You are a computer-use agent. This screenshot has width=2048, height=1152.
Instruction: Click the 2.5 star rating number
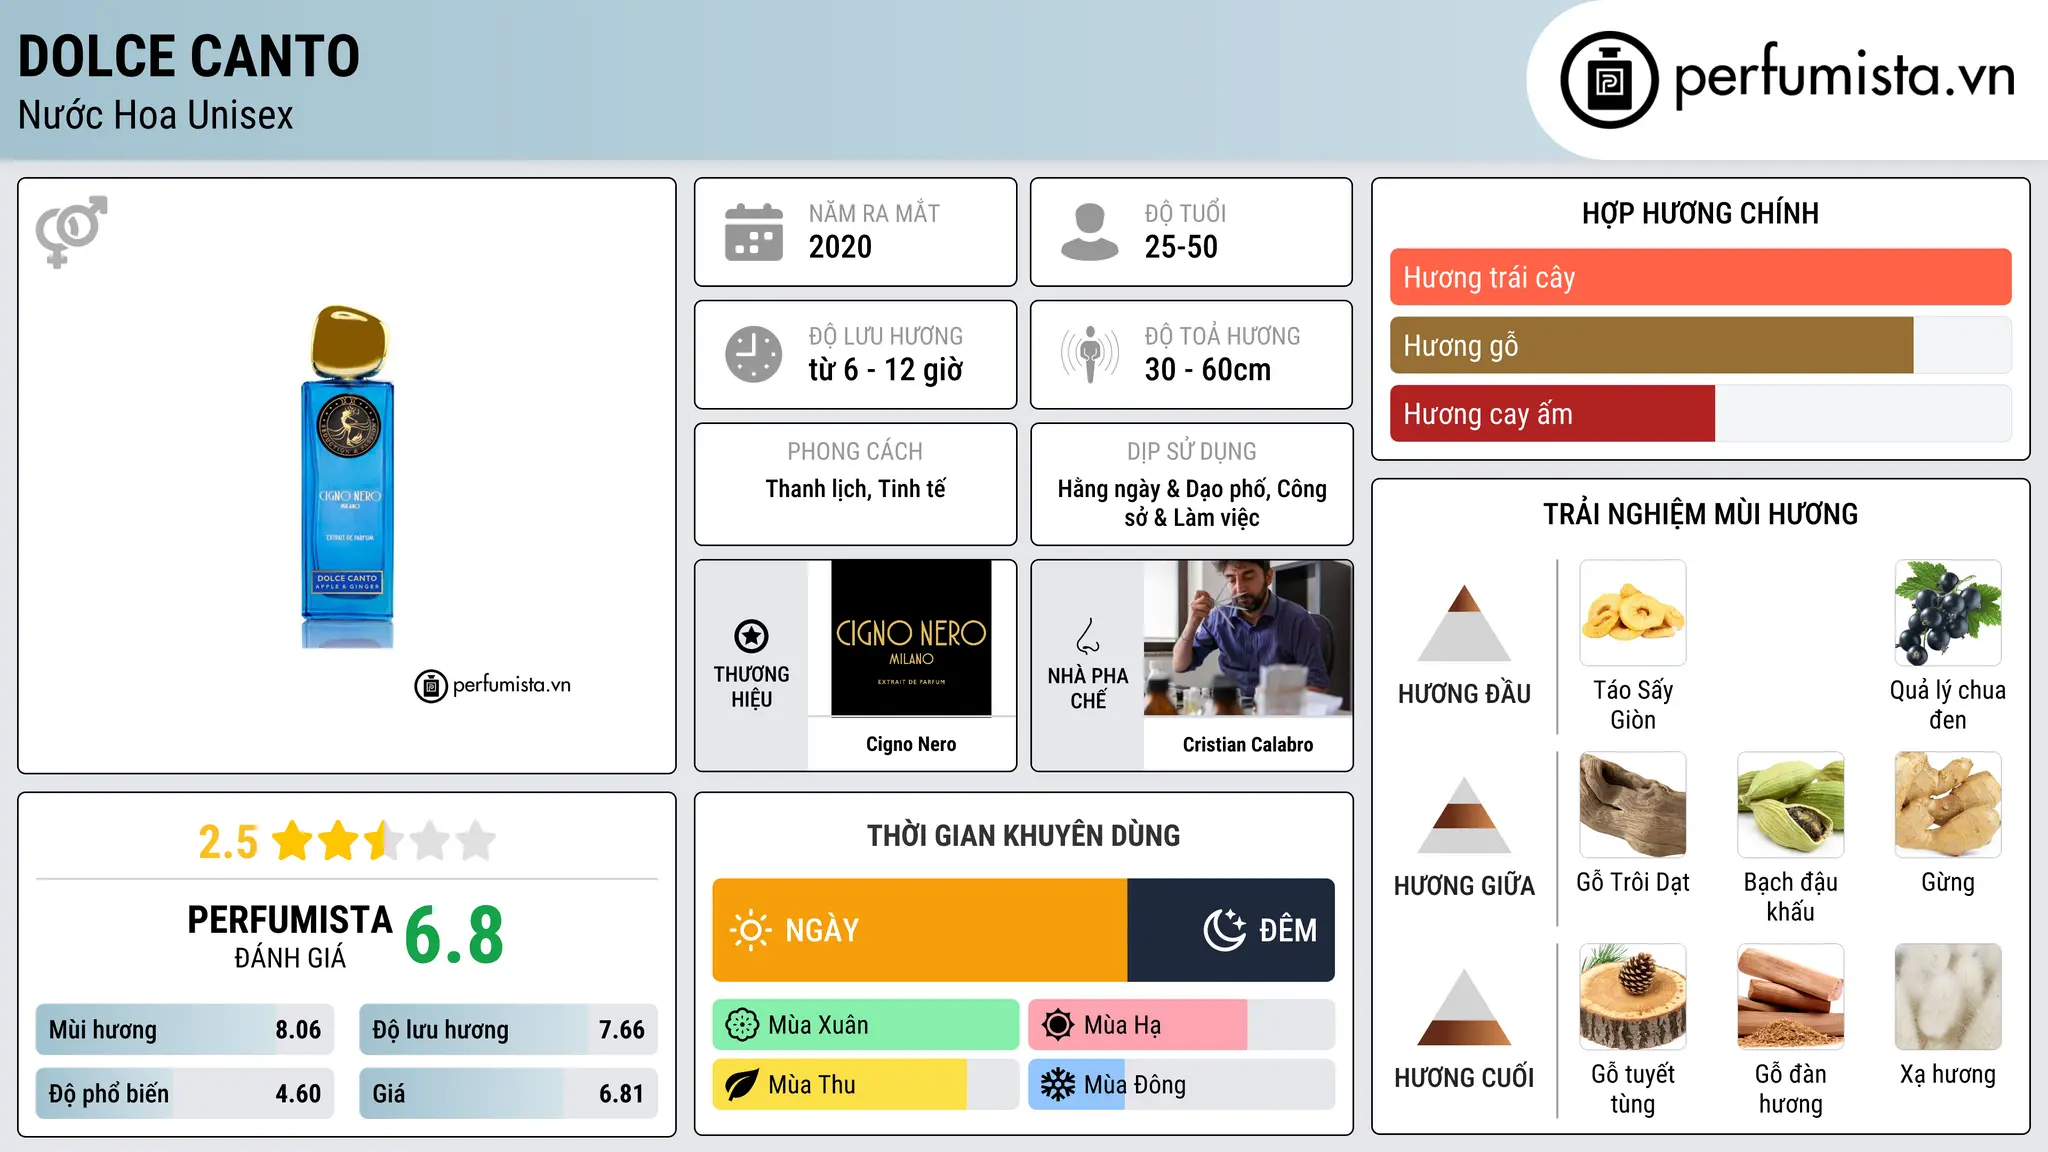(228, 842)
